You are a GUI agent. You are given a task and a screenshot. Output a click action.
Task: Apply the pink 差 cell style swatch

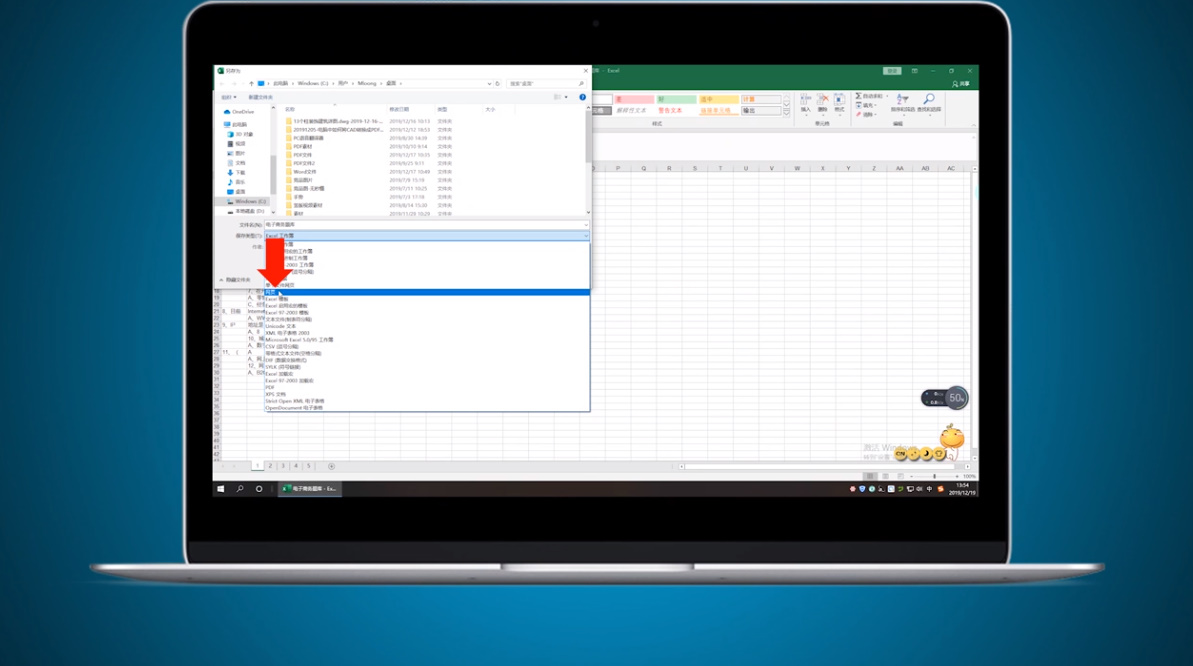(634, 100)
